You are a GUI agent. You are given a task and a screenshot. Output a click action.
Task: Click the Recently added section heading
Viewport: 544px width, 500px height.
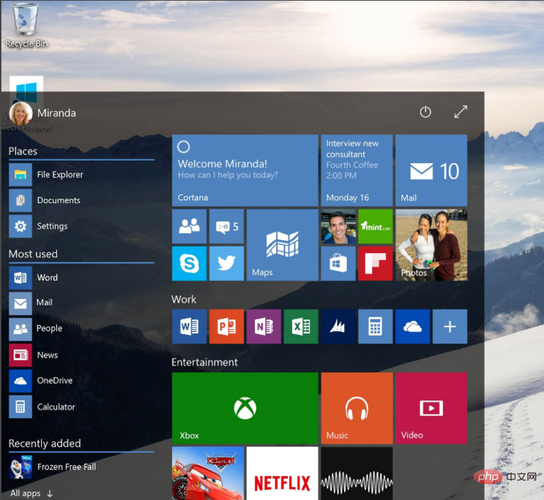tap(45, 443)
